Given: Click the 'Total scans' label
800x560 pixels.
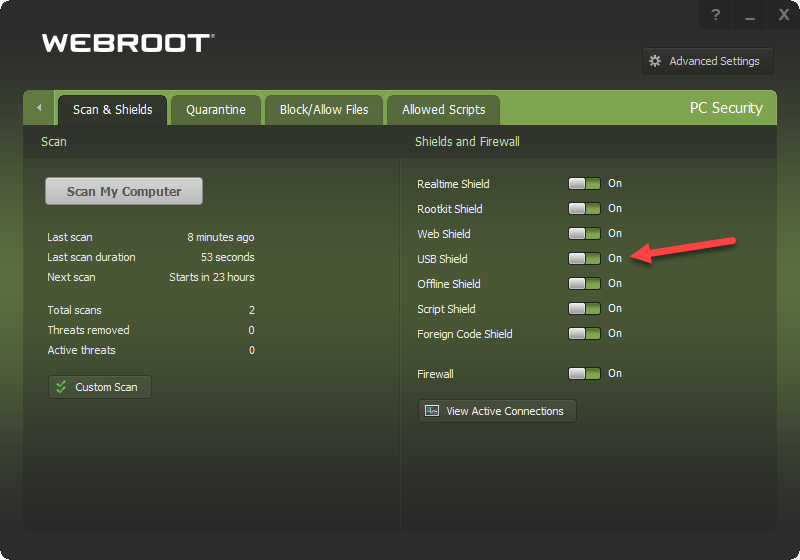Looking at the screenshot, I should pyautogui.click(x=74, y=310).
